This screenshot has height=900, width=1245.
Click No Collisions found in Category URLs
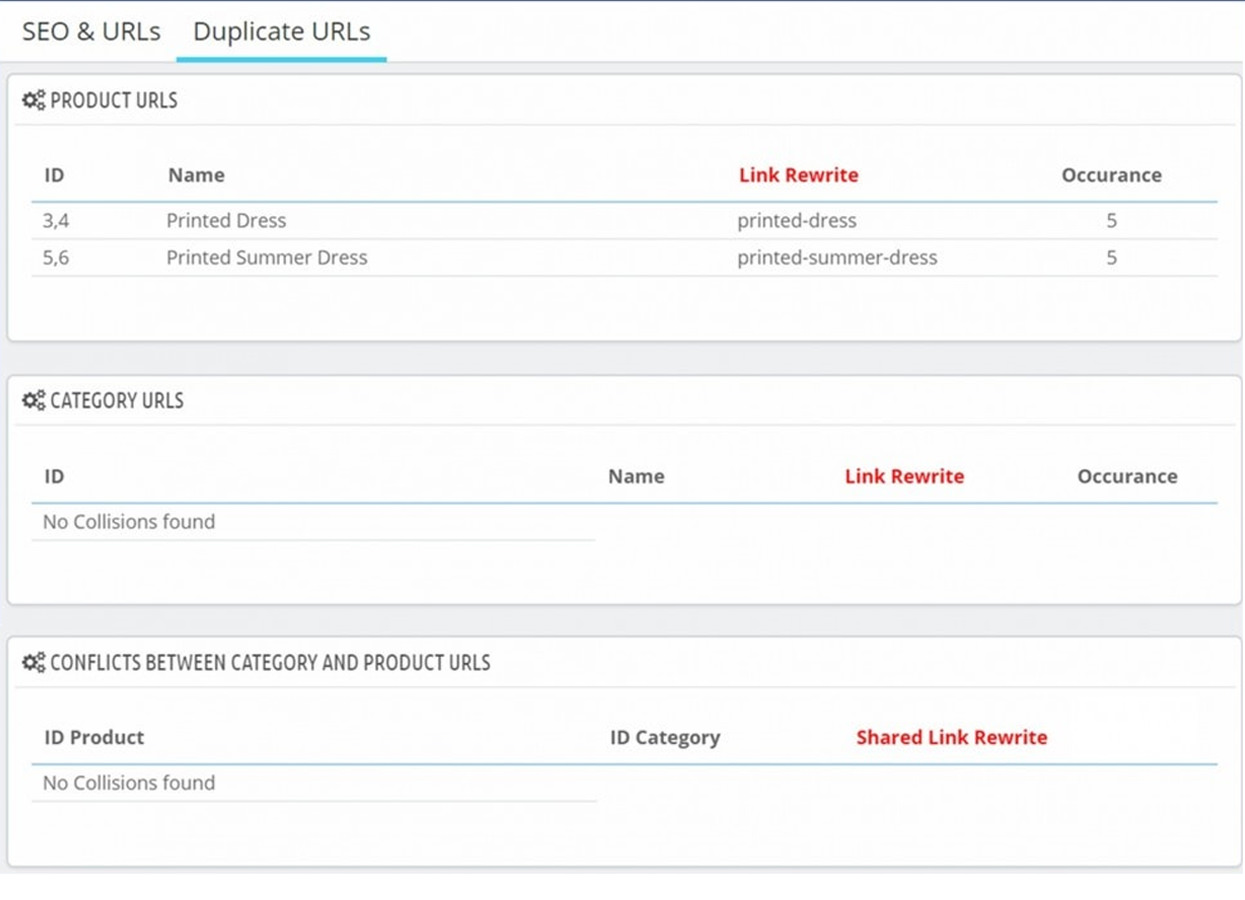pyautogui.click(x=129, y=522)
